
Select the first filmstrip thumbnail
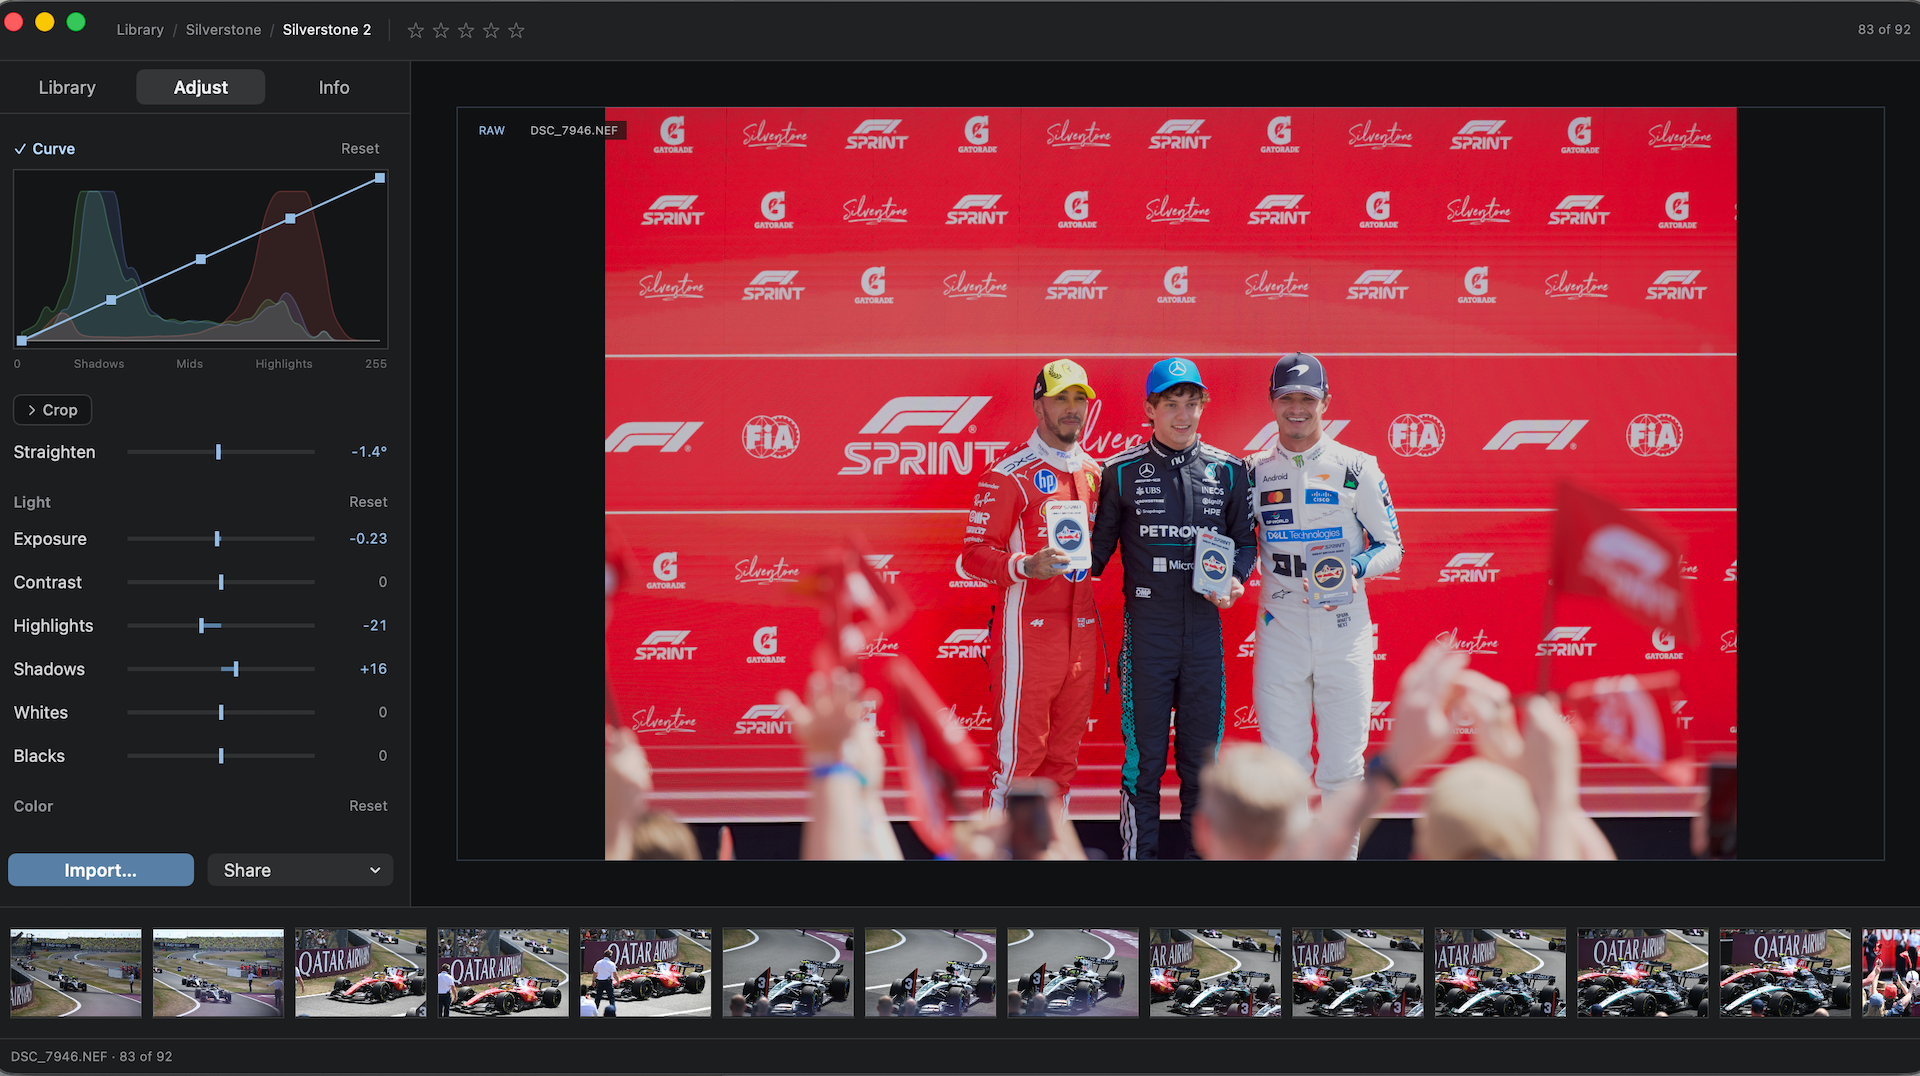pos(76,973)
